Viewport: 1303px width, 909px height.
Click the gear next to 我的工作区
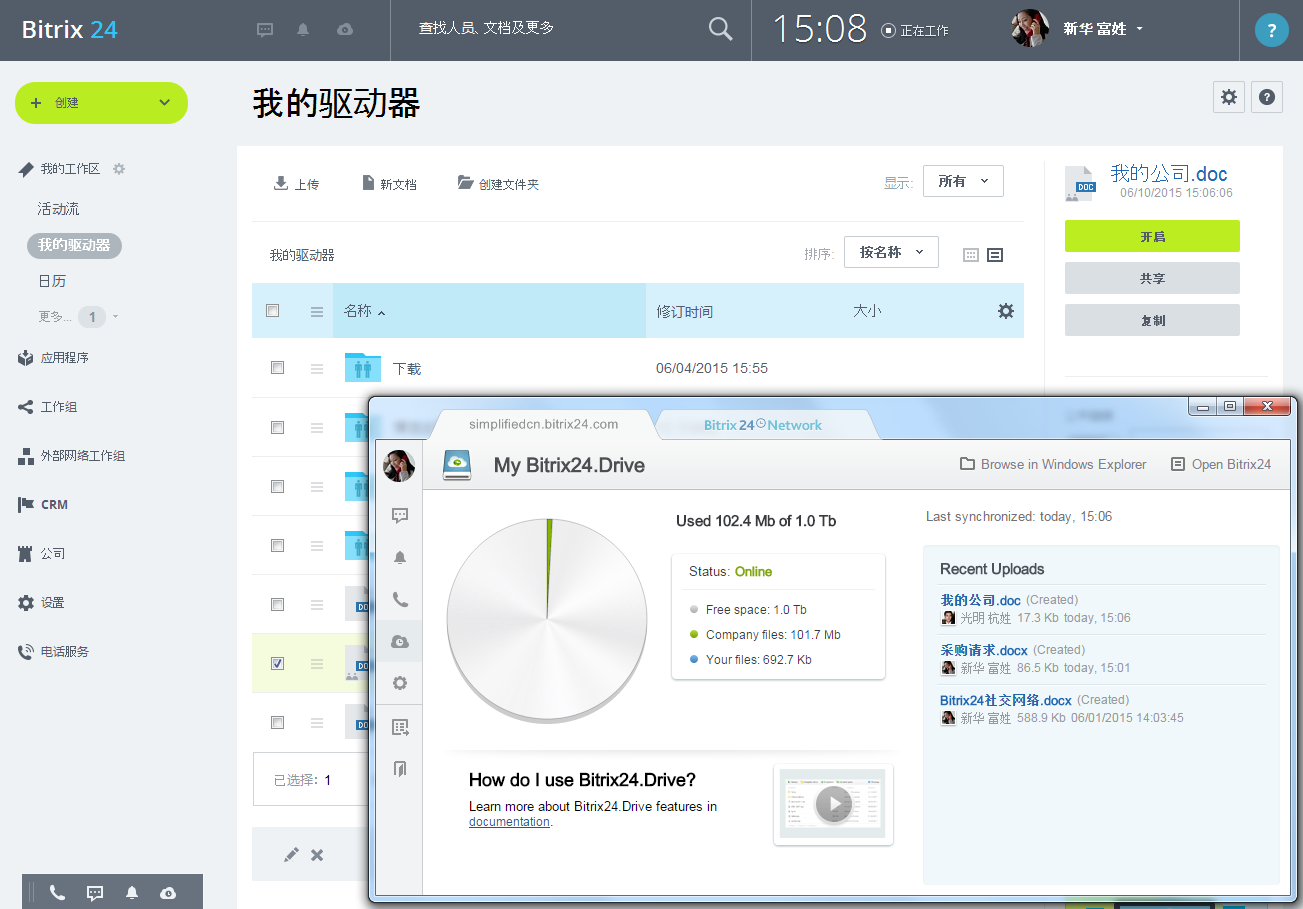coord(119,169)
